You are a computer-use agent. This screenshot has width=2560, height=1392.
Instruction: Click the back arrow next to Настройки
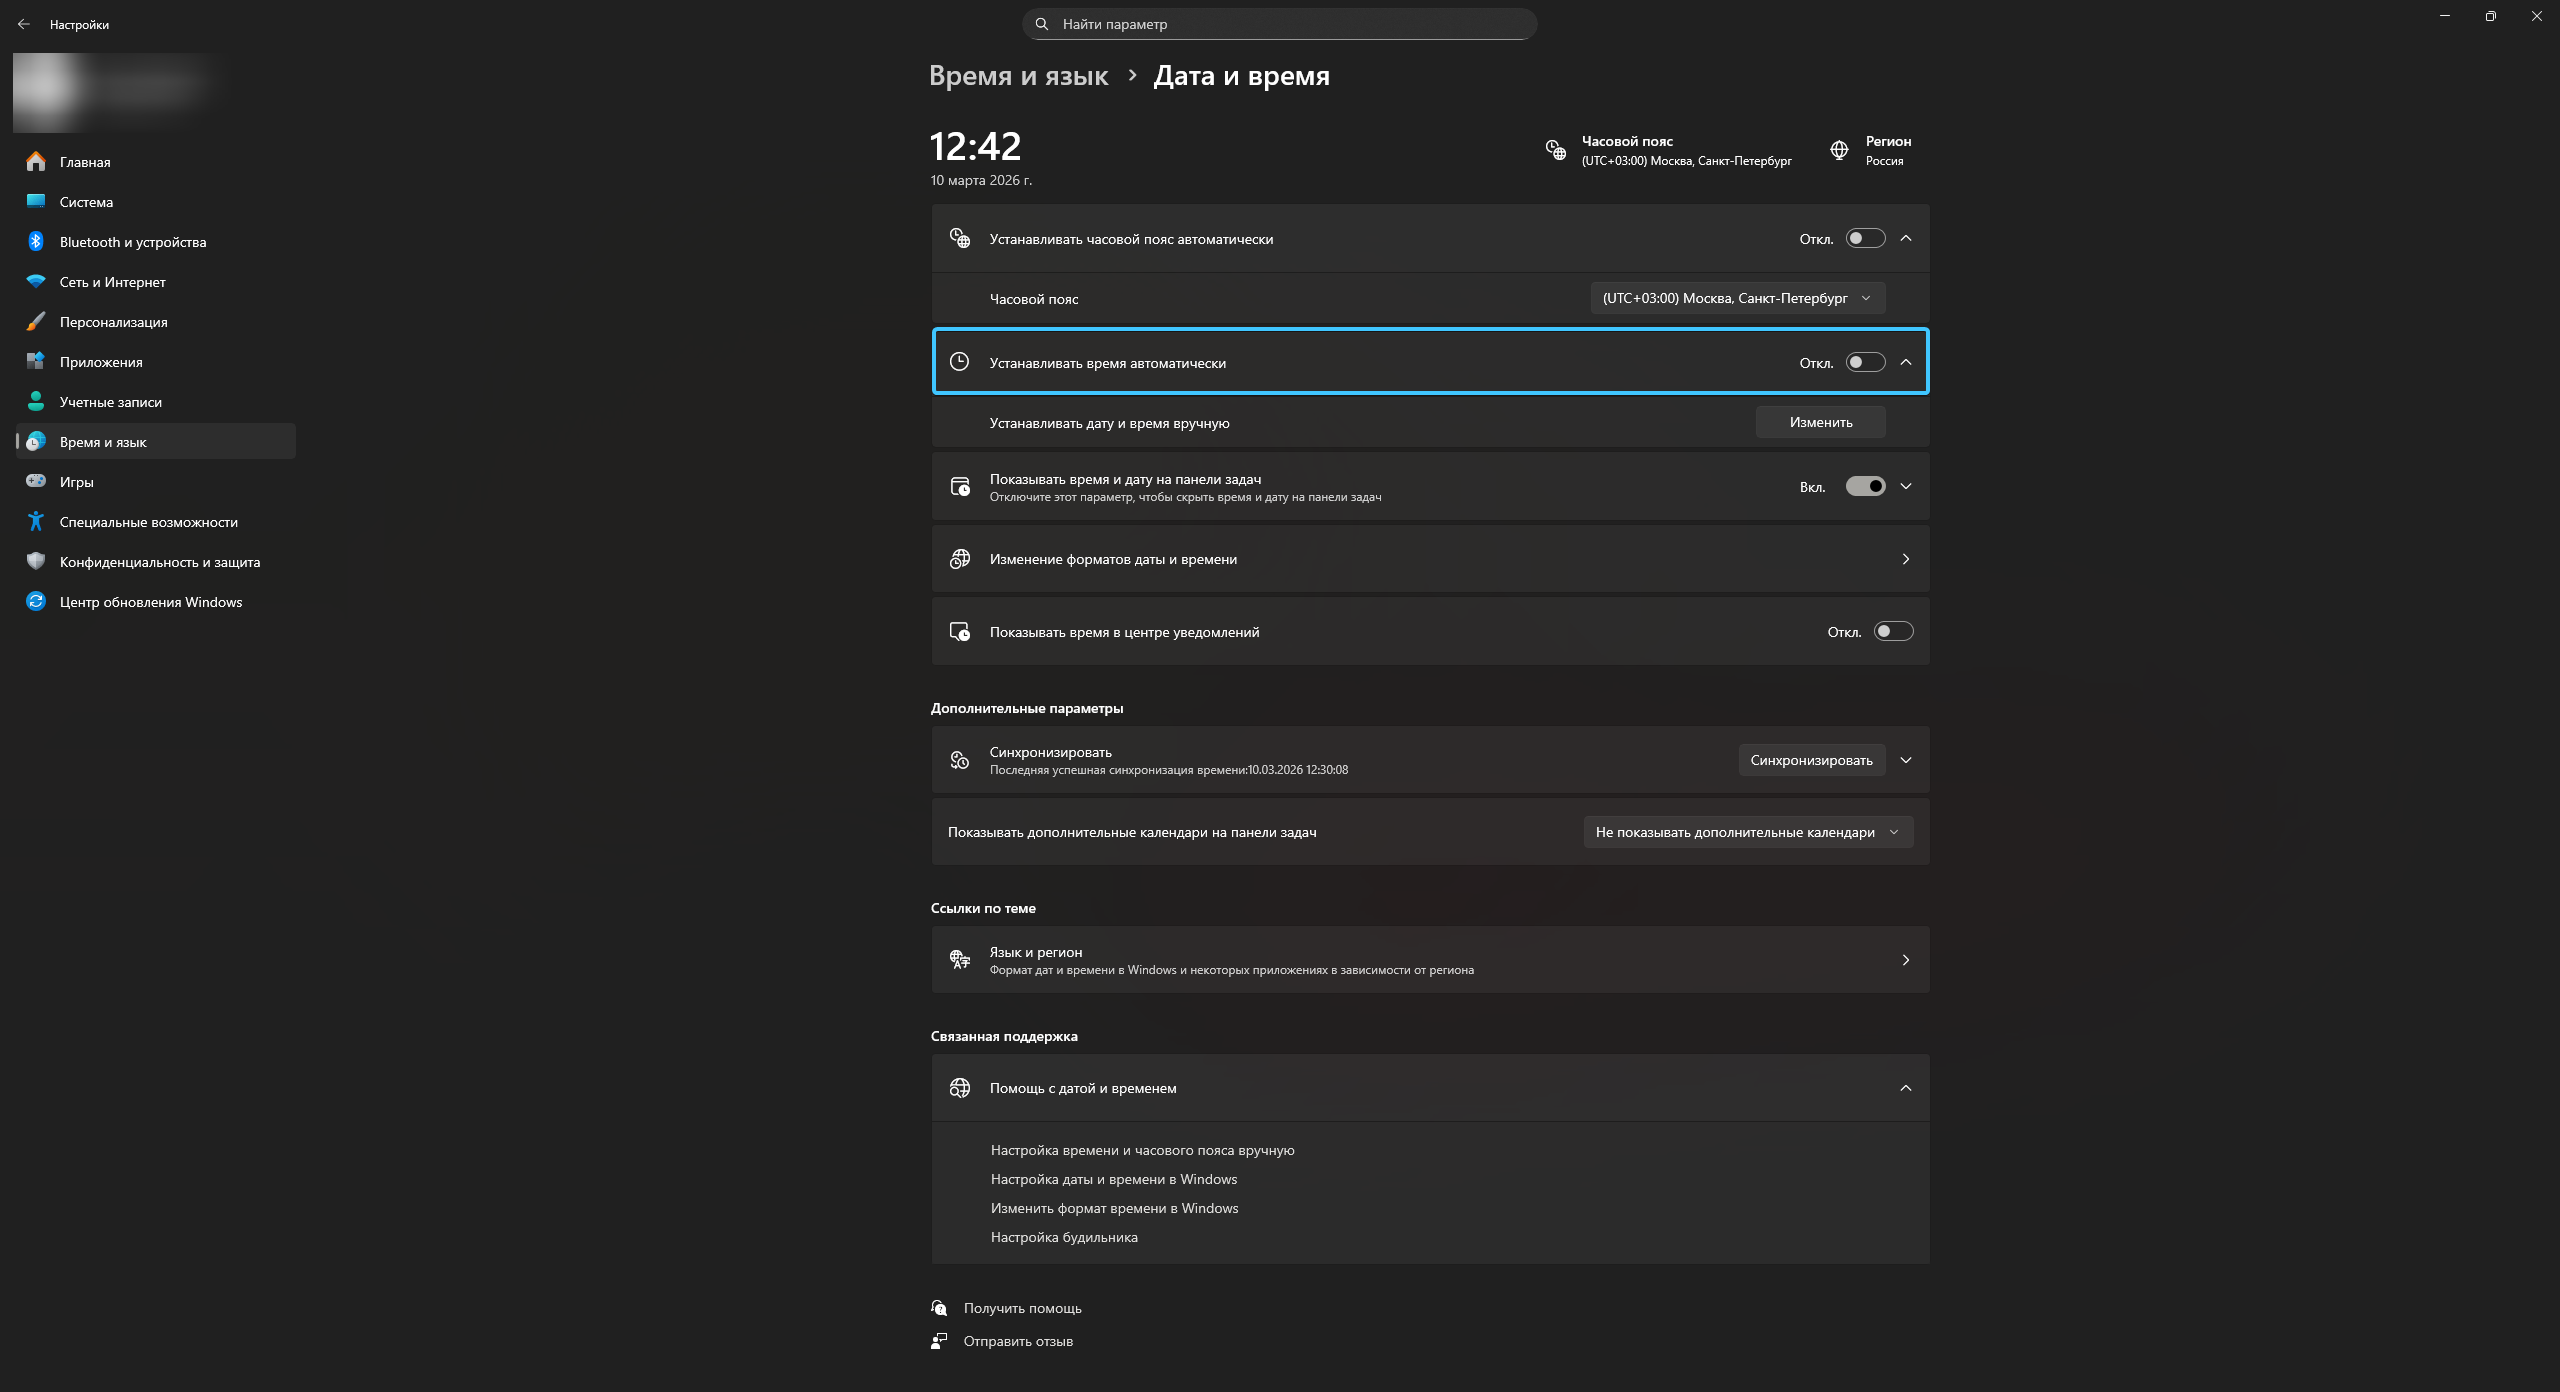(x=24, y=24)
